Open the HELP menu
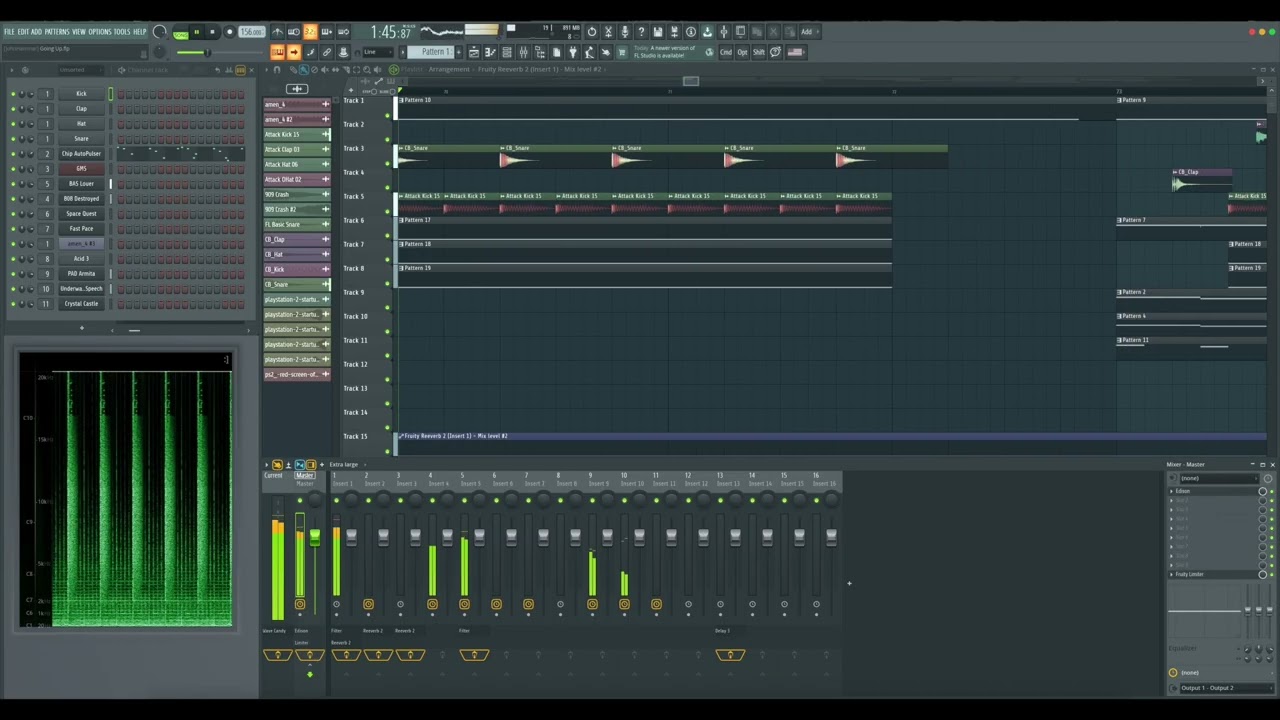The height and width of the screenshot is (720, 1280). pyautogui.click(x=139, y=31)
